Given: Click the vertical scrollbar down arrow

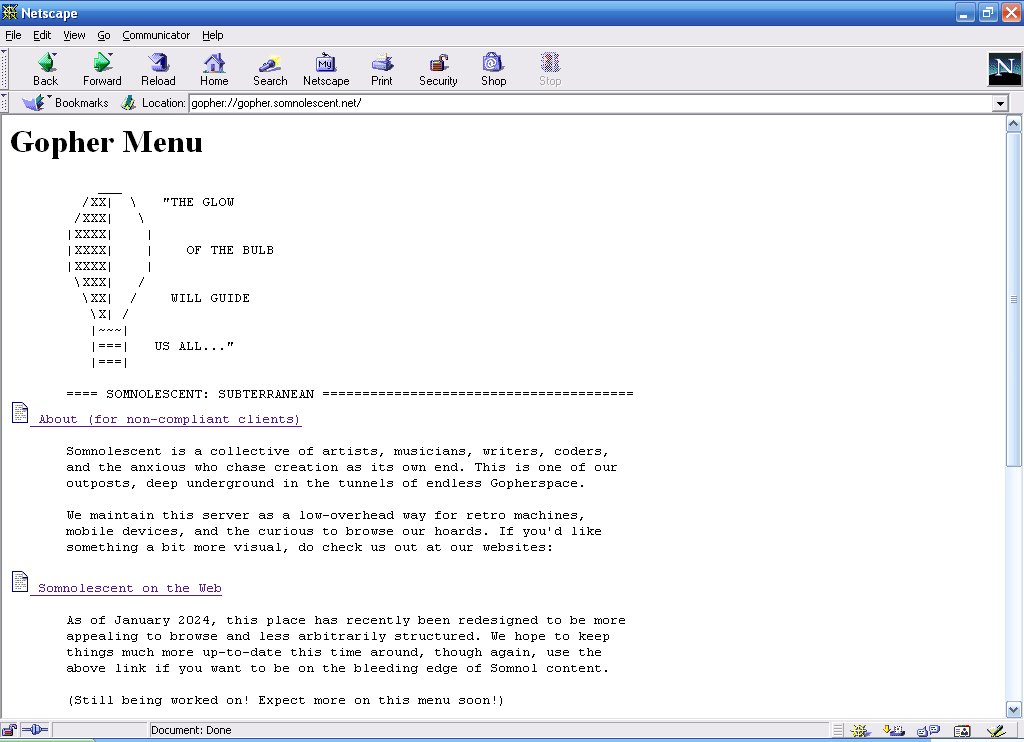Looking at the screenshot, I should tap(1014, 709).
